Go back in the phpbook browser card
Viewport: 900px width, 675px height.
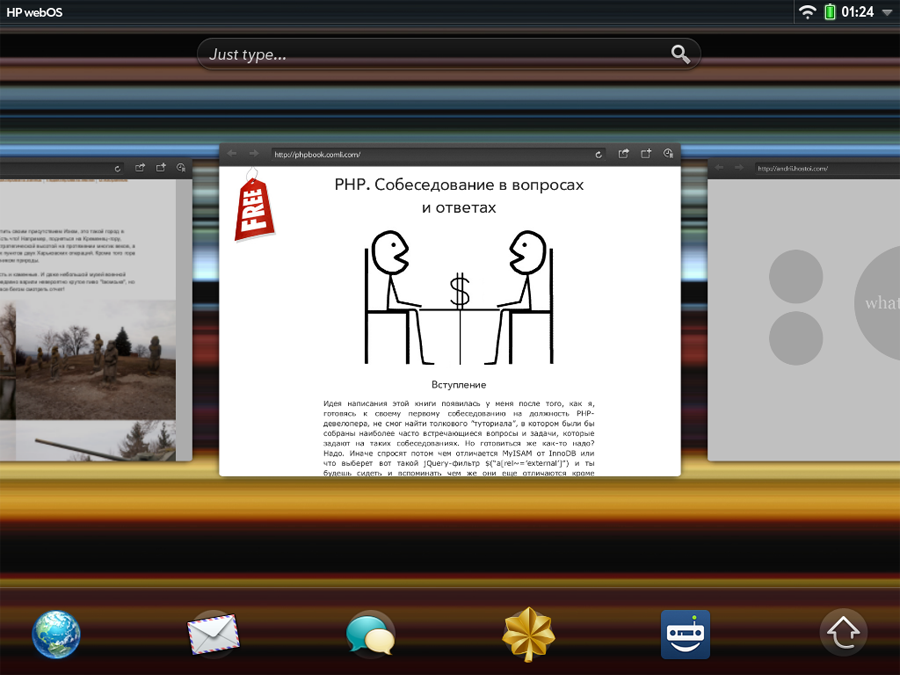pos(232,153)
